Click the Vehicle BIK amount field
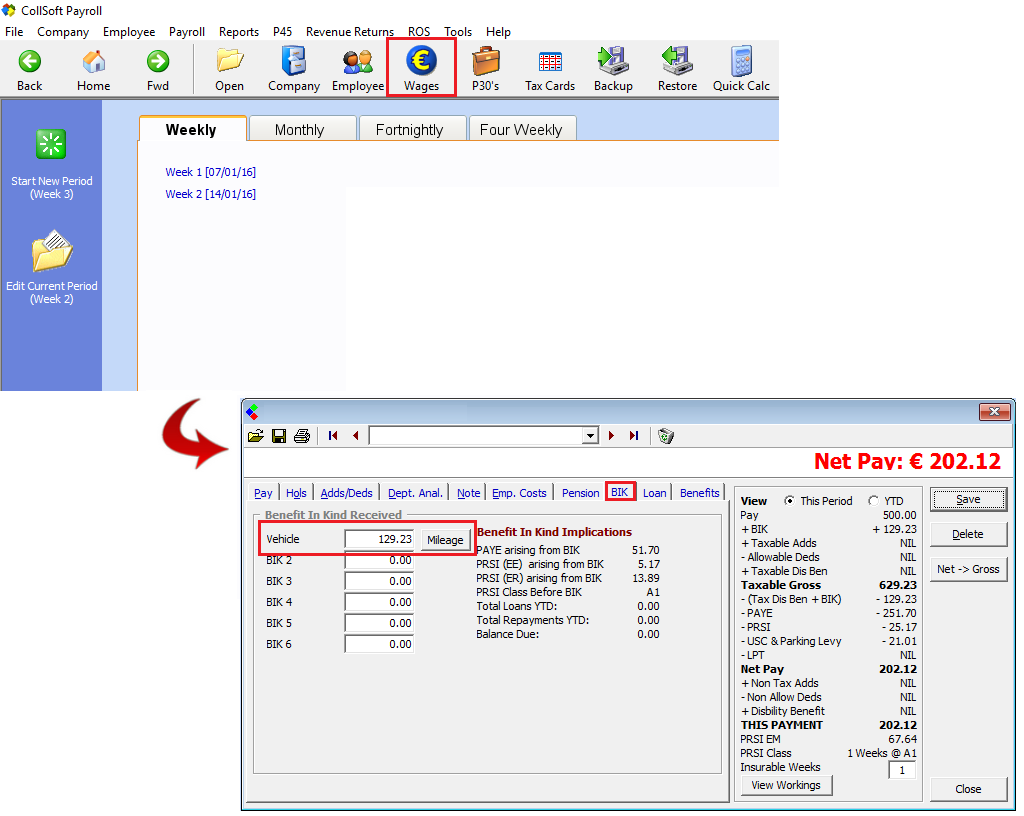Viewport: 1024px width, 816px height. point(379,539)
